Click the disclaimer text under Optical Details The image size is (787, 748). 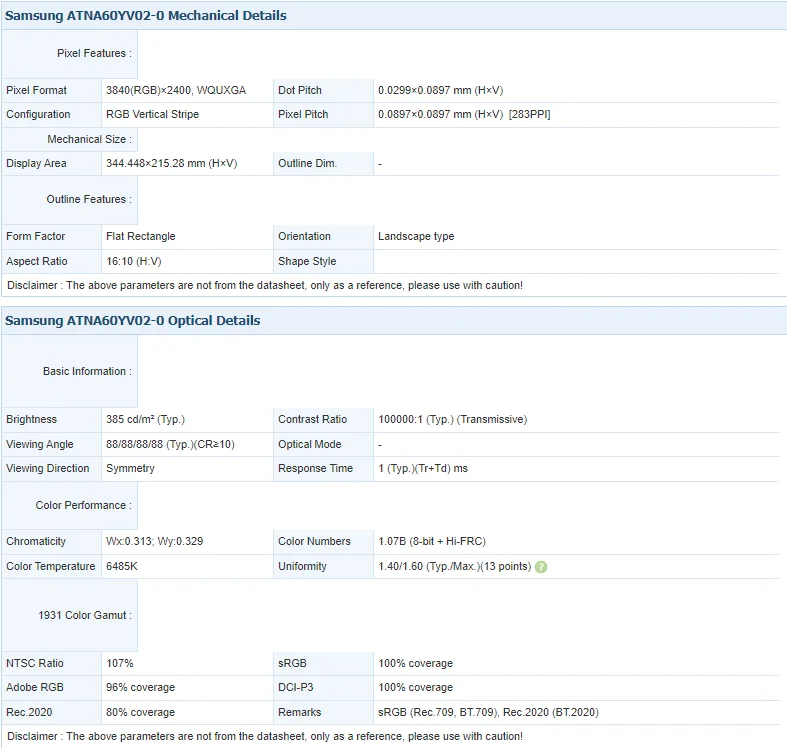[265, 736]
